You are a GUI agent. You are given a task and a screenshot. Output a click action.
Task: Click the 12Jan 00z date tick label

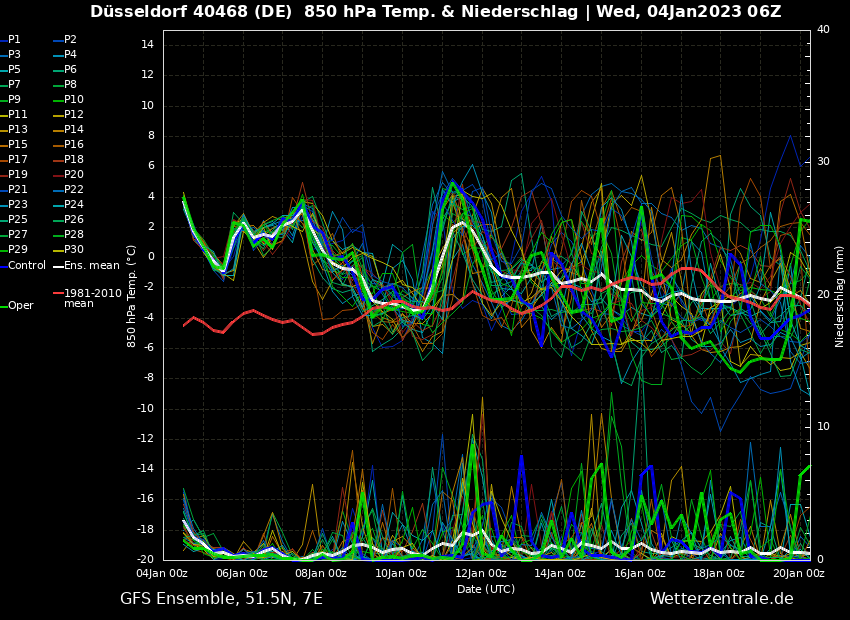coord(480,574)
